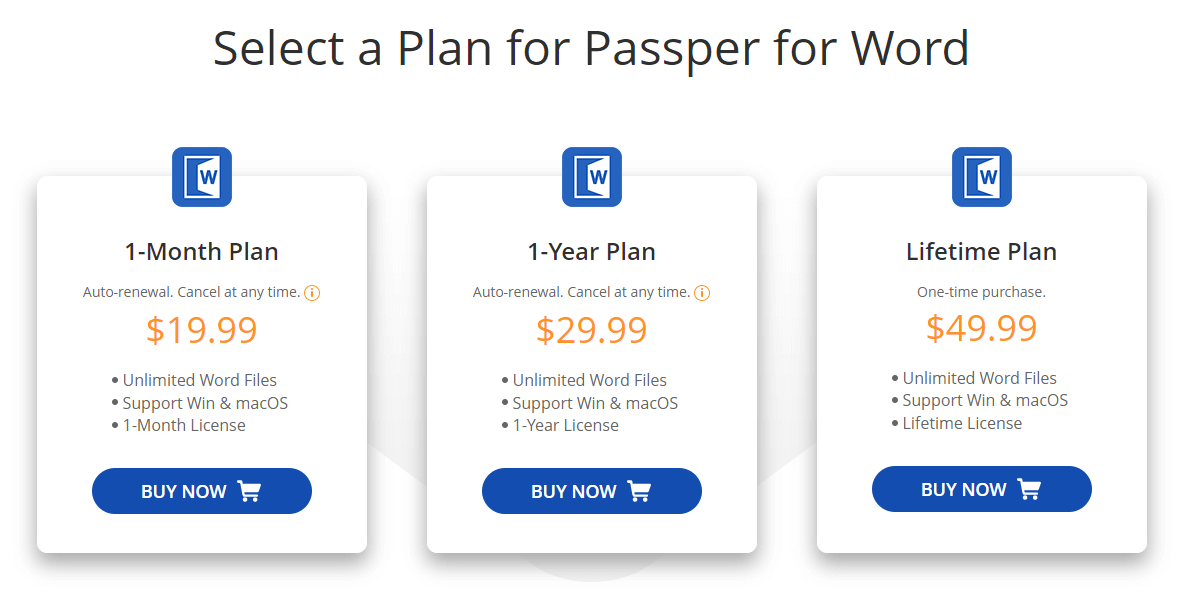The height and width of the screenshot is (594, 1180).
Task: Select the 1-Month Plan title
Action: [202, 251]
